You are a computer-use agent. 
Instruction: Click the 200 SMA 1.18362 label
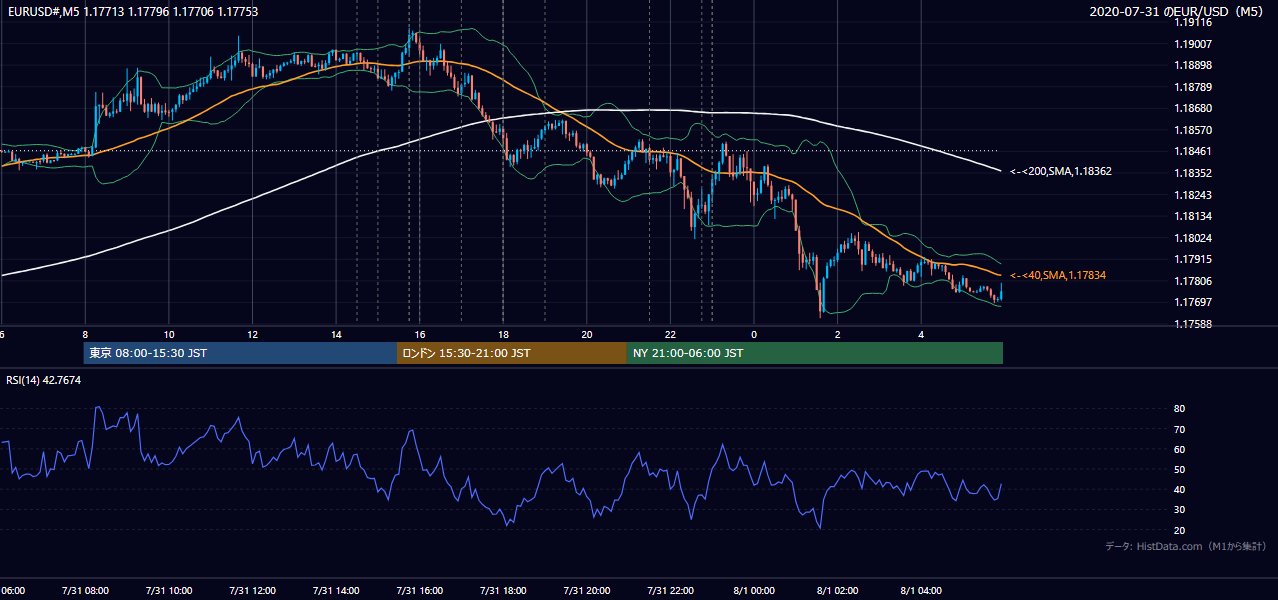(x=1061, y=171)
